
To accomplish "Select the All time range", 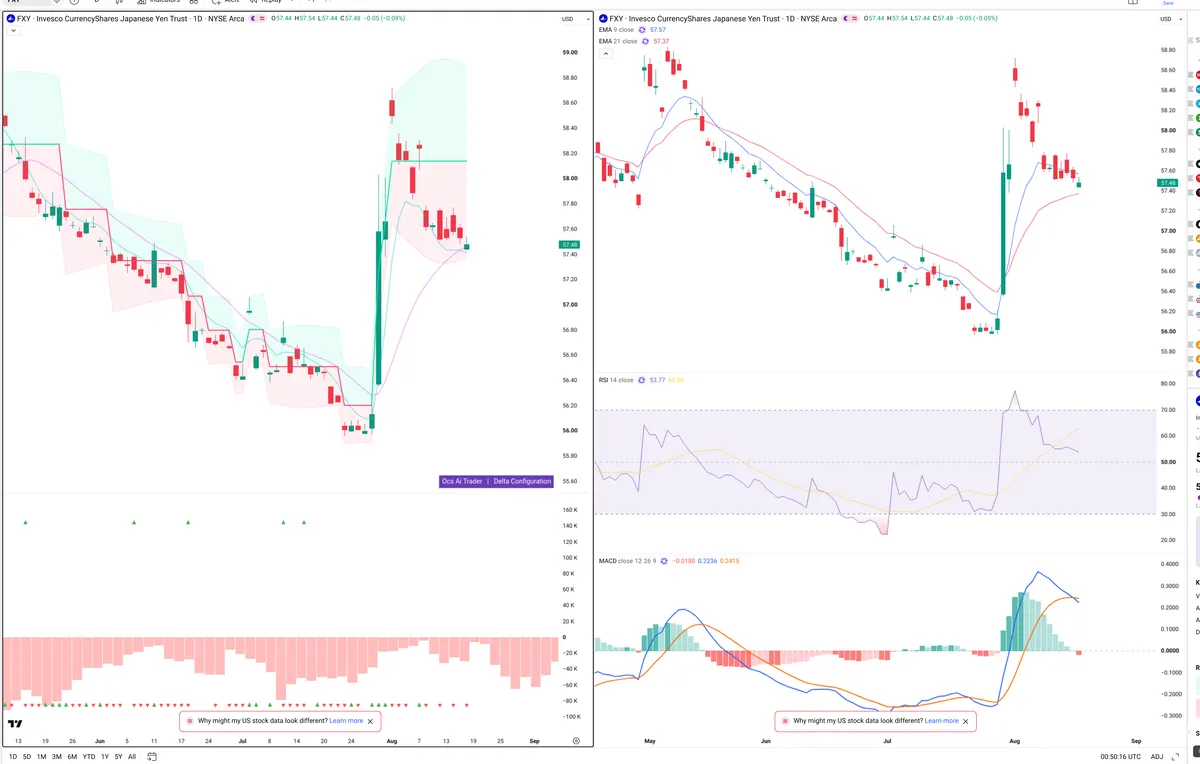I will pos(132,757).
